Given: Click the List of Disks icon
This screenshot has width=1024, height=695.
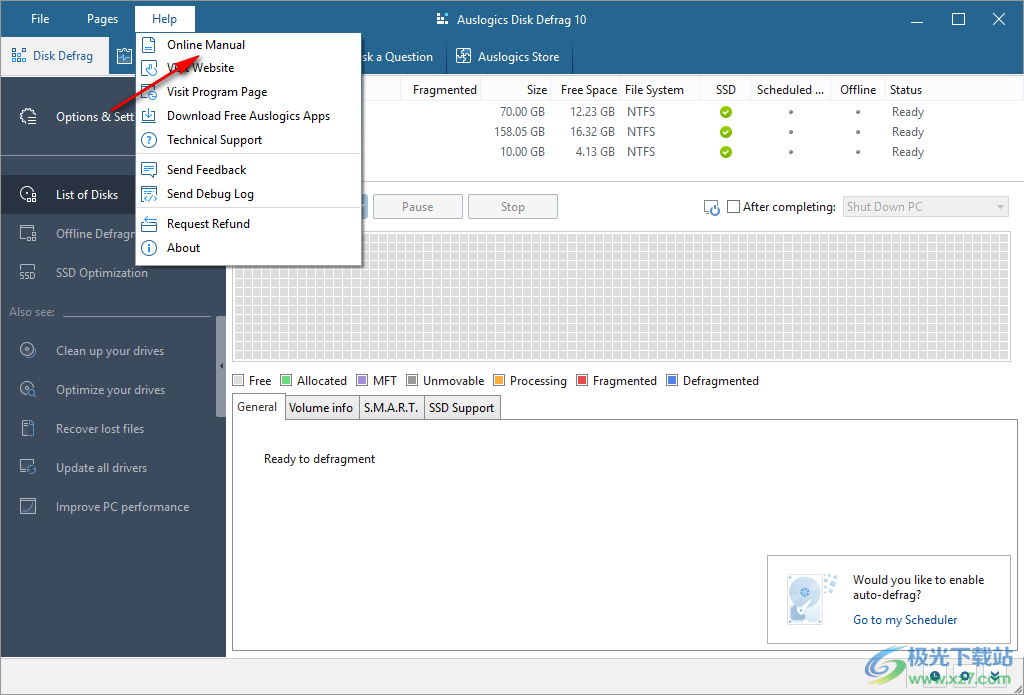Looking at the screenshot, I should point(28,194).
